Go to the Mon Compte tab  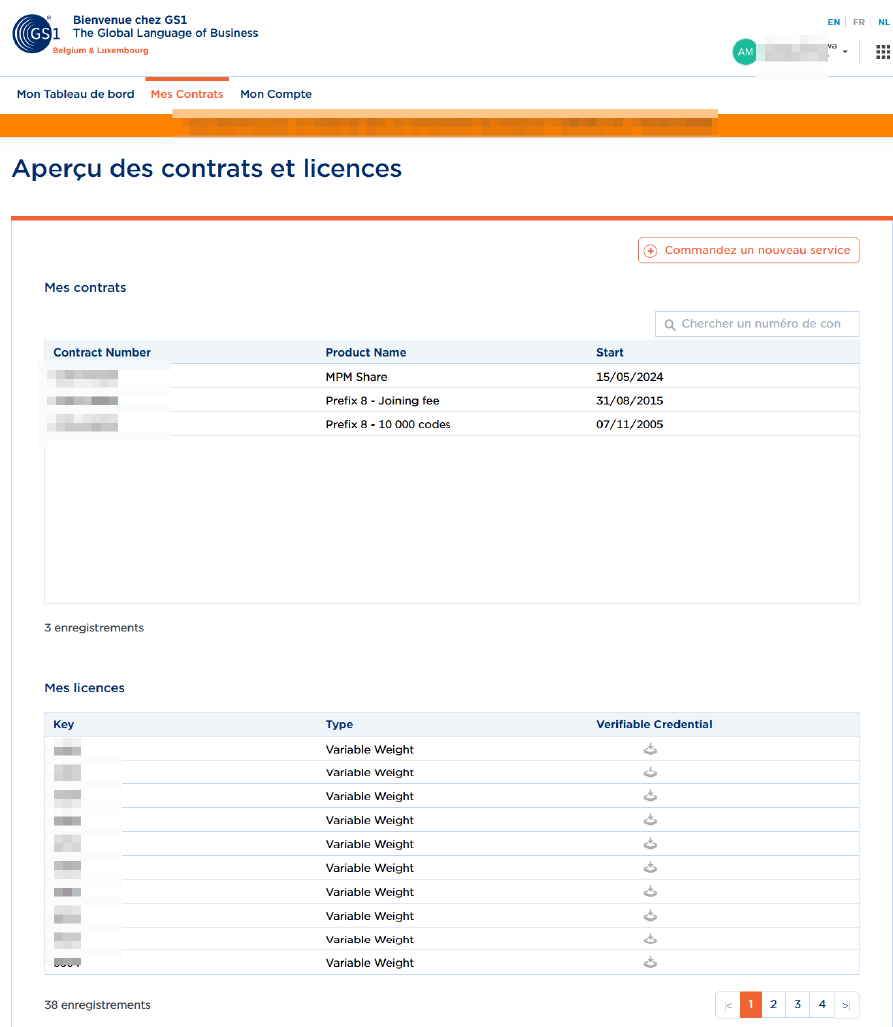click(x=276, y=94)
